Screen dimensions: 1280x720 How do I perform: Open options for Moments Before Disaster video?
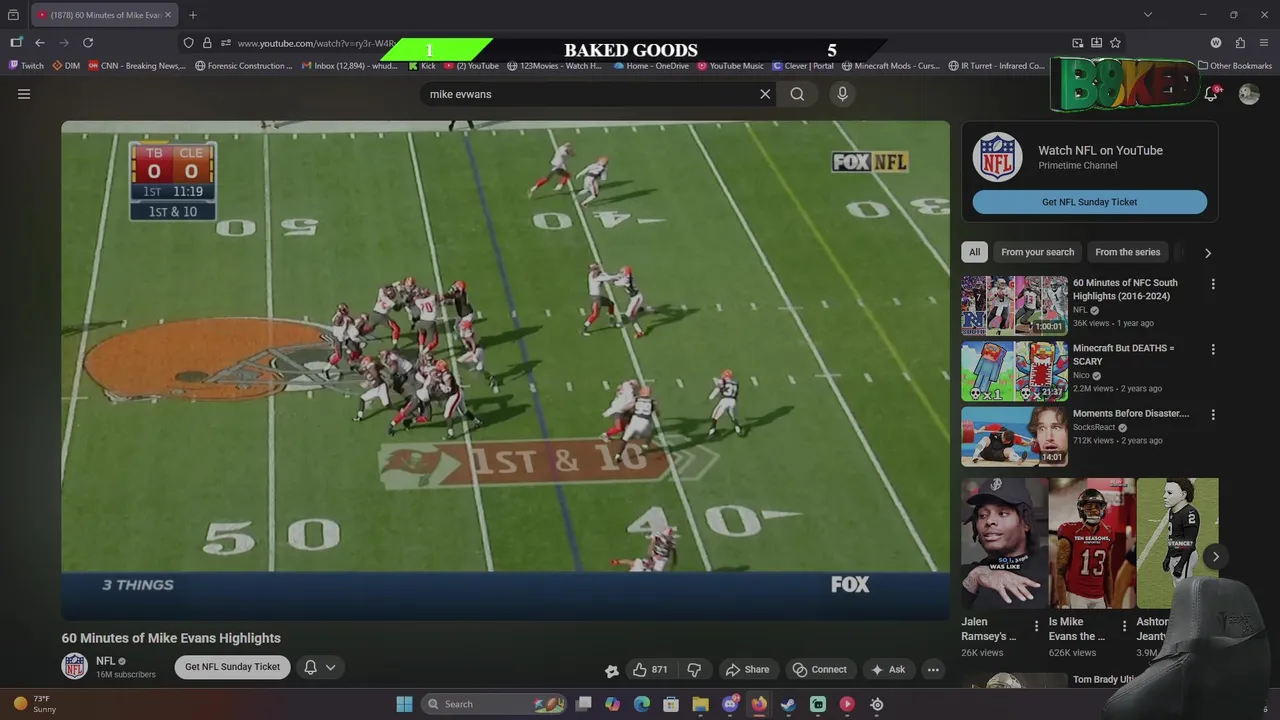click(1213, 415)
